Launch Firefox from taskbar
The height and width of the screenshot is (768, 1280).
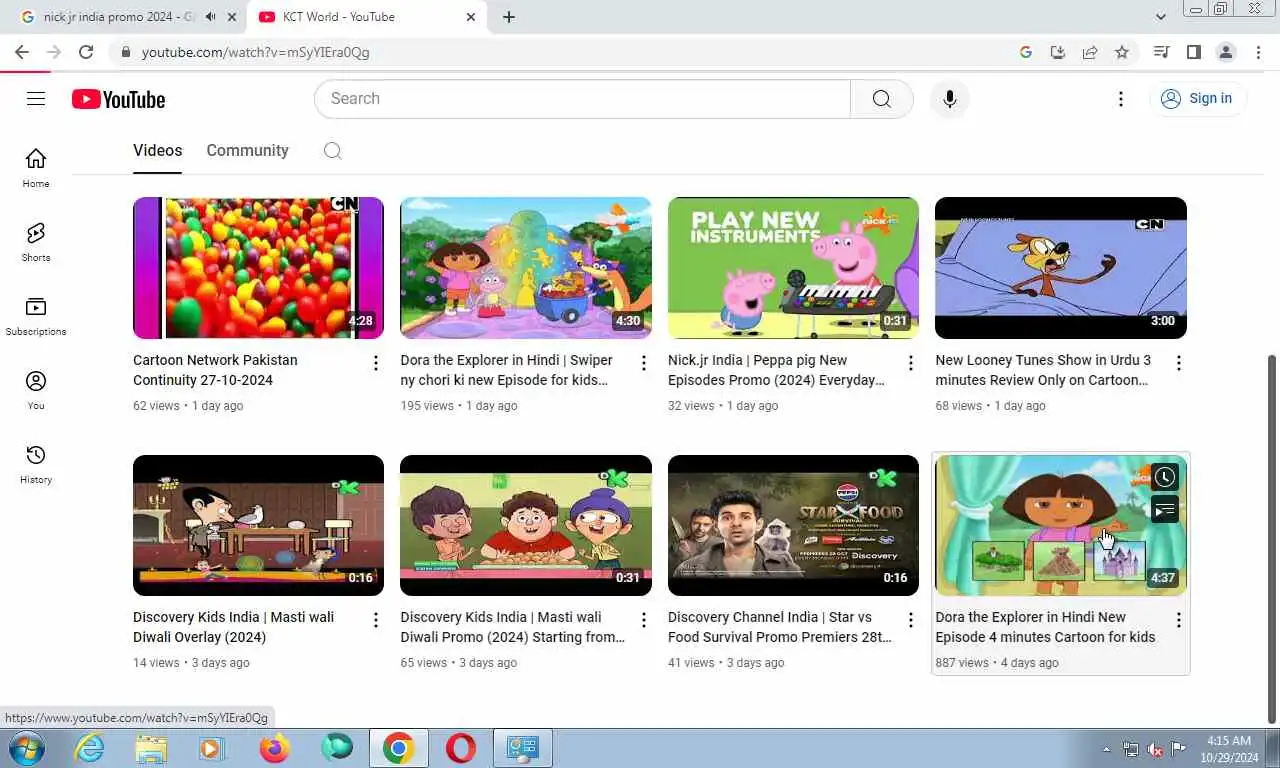point(274,748)
